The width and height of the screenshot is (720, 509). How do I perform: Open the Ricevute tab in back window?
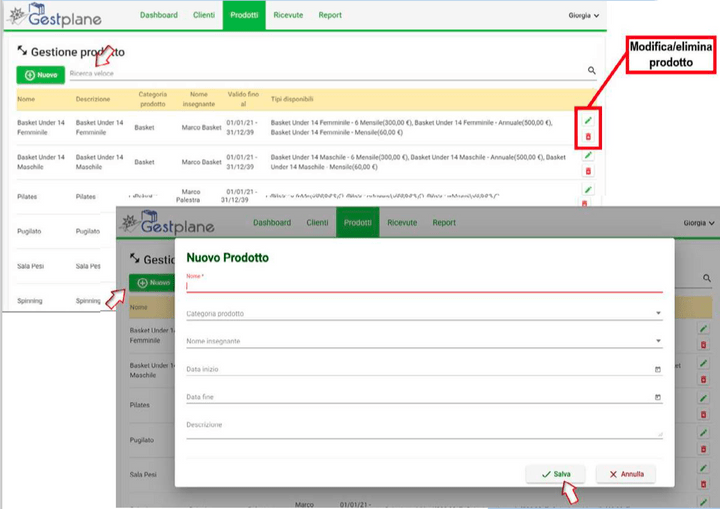click(288, 15)
